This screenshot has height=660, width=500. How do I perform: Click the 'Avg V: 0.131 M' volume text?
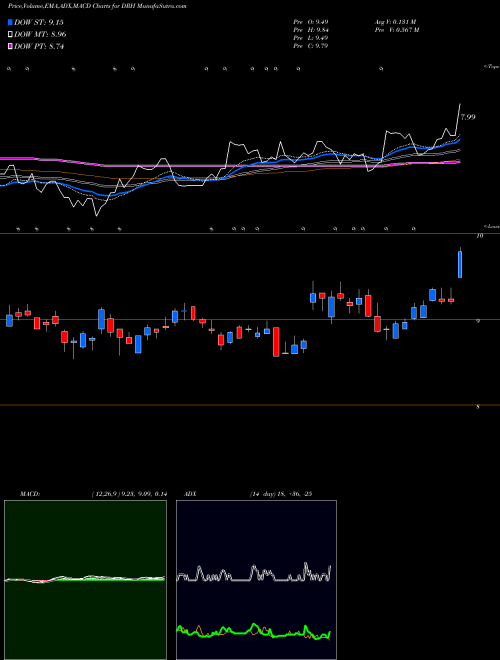[x=395, y=22]
